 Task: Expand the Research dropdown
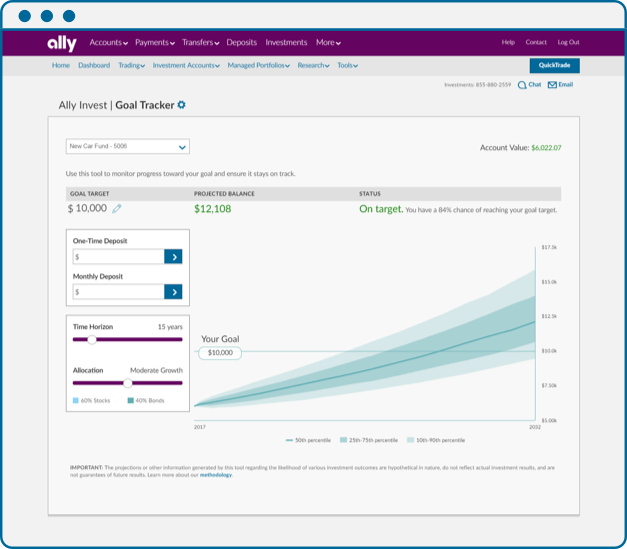pos(313,65)
